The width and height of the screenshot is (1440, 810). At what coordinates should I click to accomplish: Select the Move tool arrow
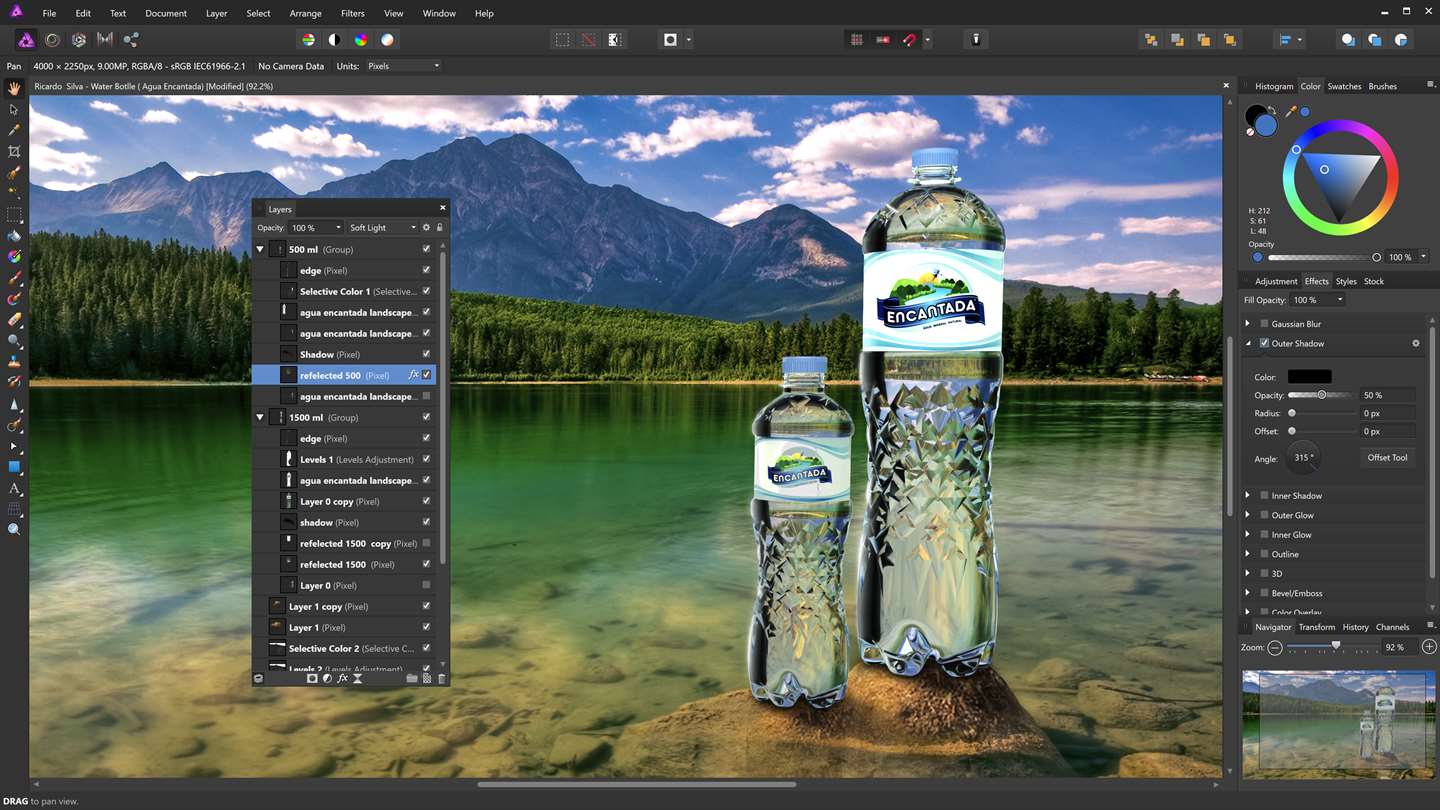[x=14, y=109]
